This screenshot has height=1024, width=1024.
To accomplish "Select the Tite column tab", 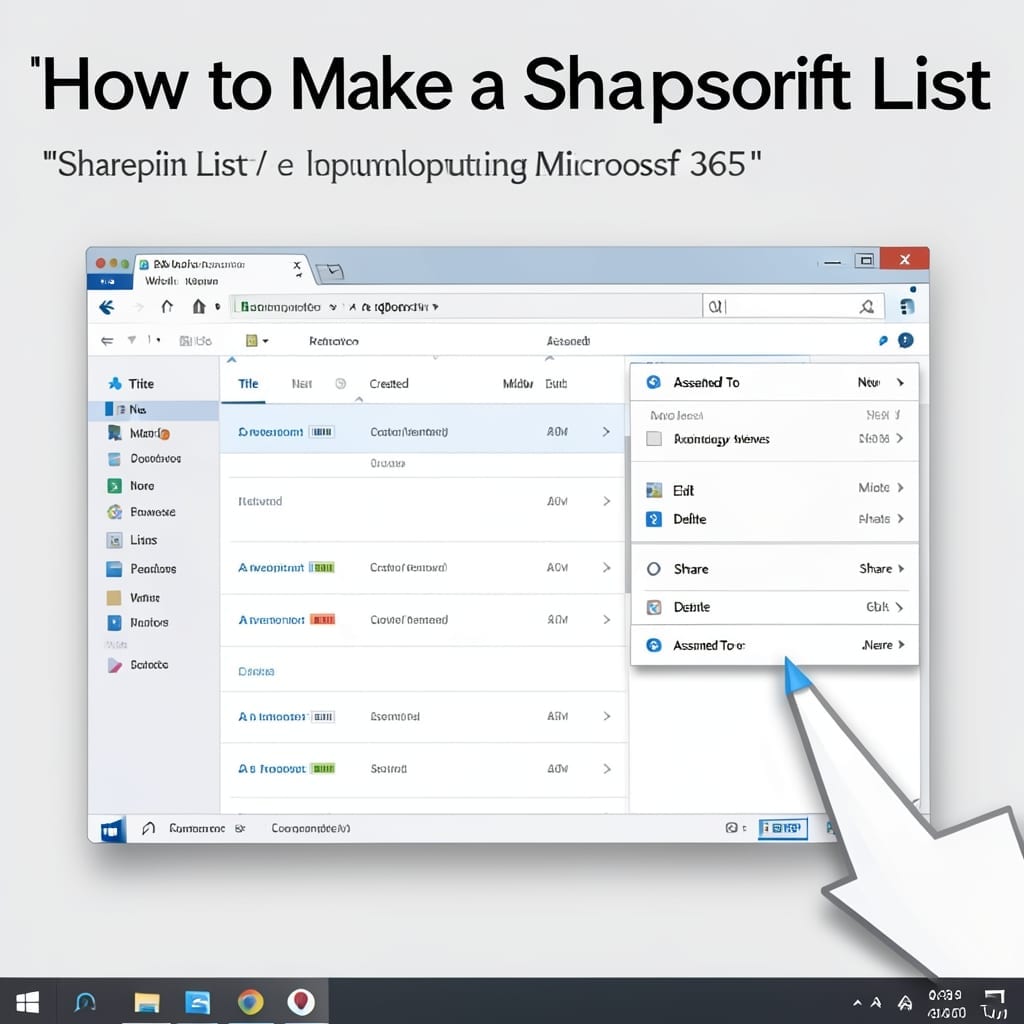I will pos(248,384).
